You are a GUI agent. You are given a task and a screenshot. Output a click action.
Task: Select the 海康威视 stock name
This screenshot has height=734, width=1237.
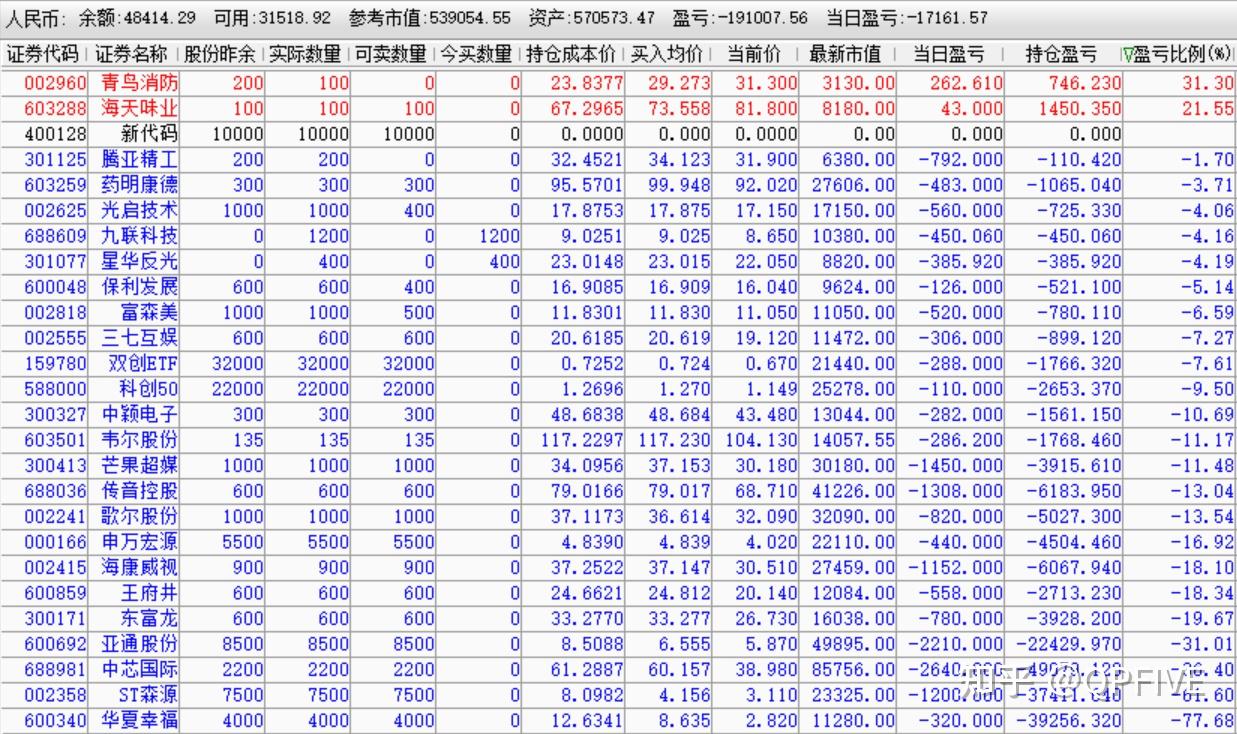click(x=140, y=567)
